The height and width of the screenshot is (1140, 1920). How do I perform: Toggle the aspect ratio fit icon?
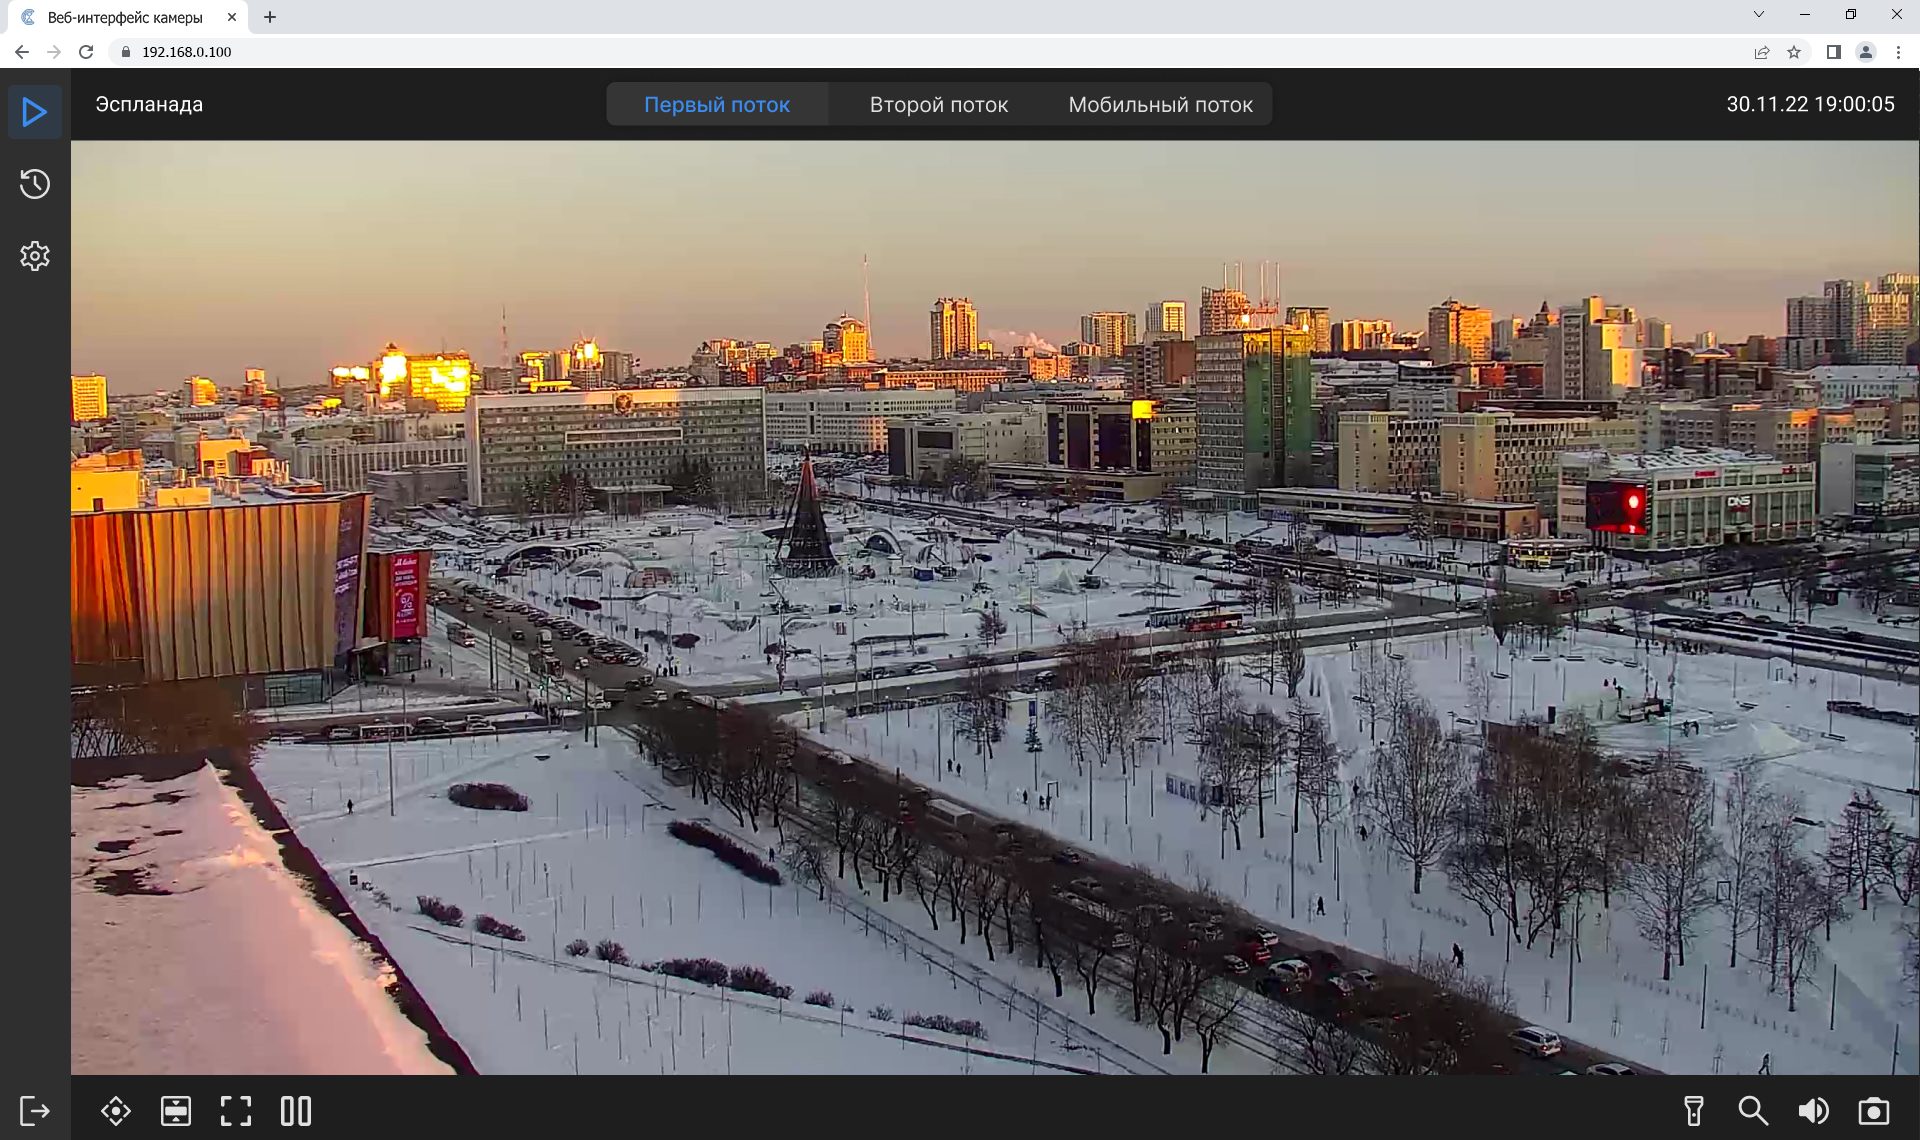click(176, 1111)
